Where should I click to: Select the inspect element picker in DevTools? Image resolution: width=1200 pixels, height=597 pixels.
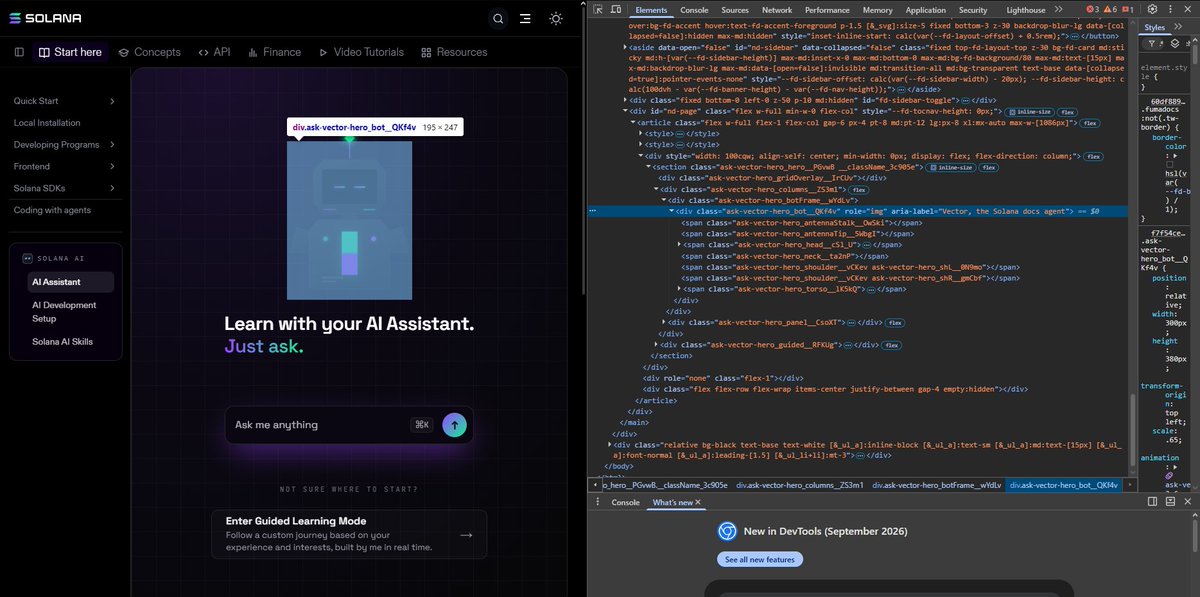598,9
